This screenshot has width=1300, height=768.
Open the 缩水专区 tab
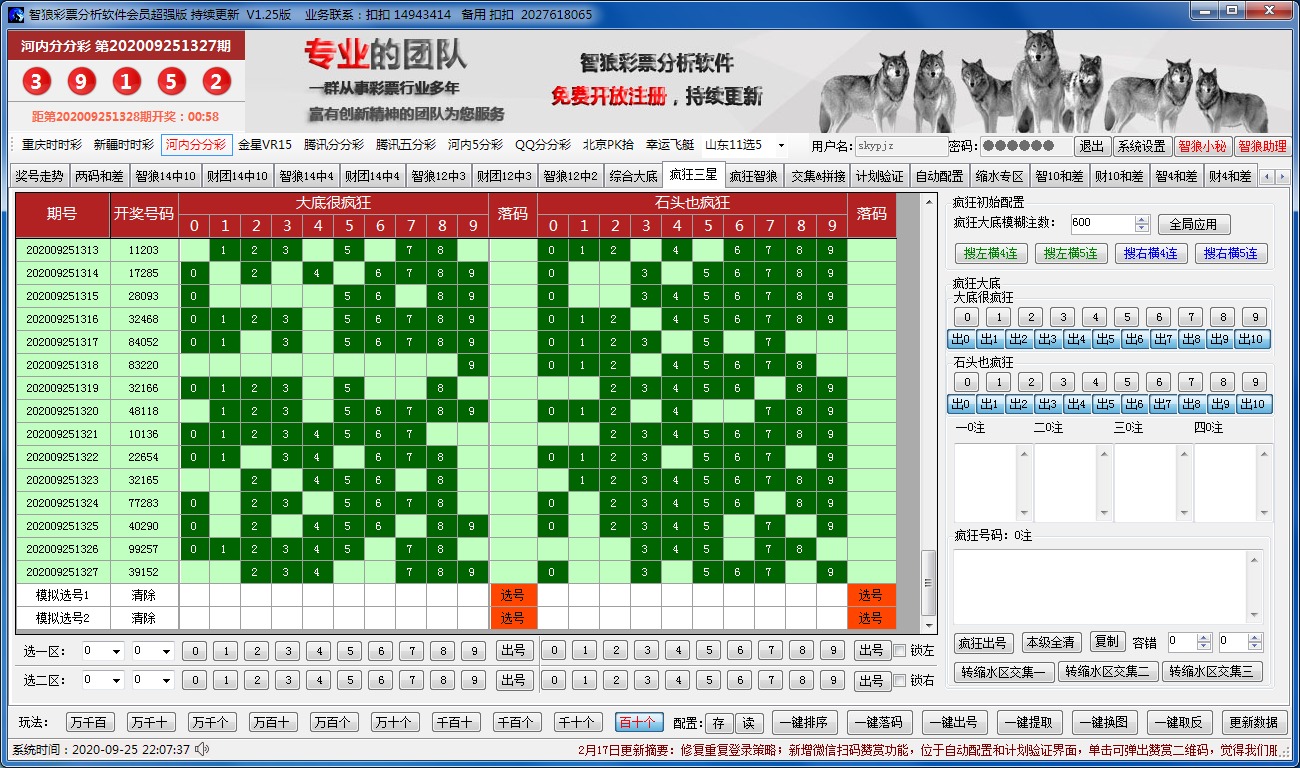coord(999,176)
